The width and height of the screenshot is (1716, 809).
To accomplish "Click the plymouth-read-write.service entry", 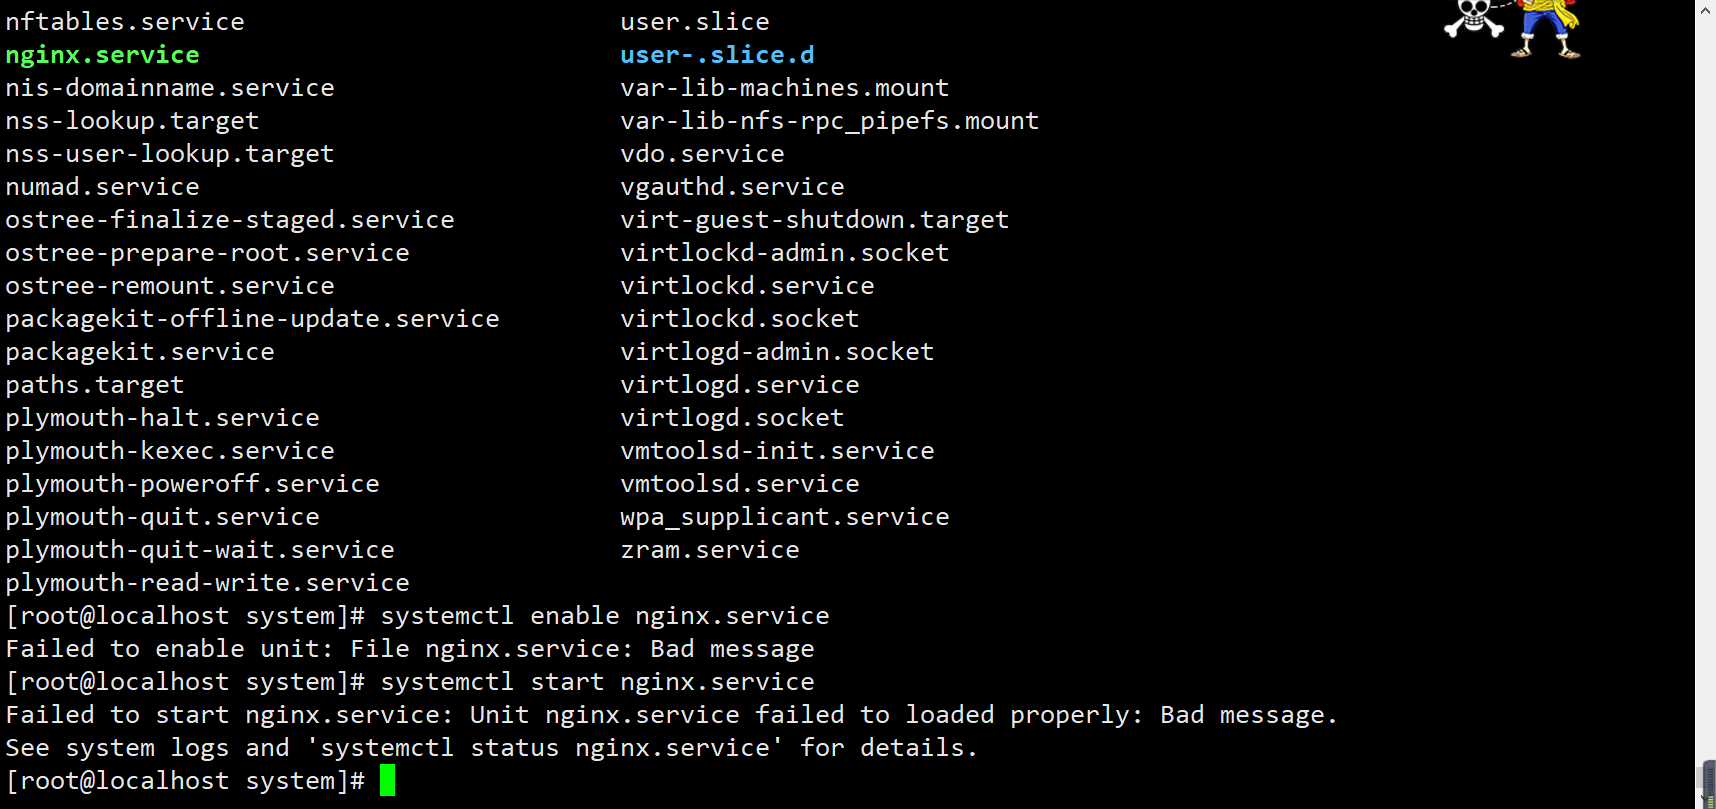I will (207, 584).
